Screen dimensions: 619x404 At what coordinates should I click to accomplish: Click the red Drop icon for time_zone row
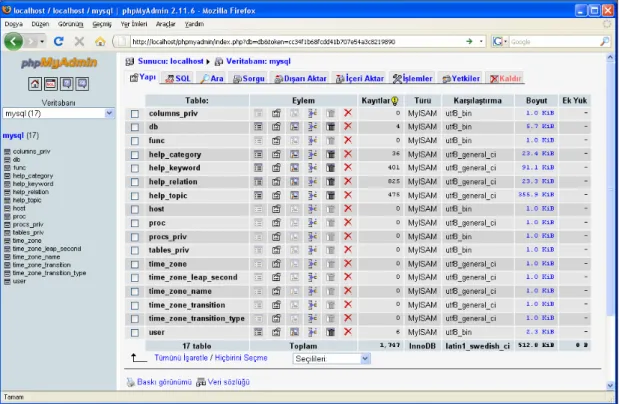coord(348,264)
